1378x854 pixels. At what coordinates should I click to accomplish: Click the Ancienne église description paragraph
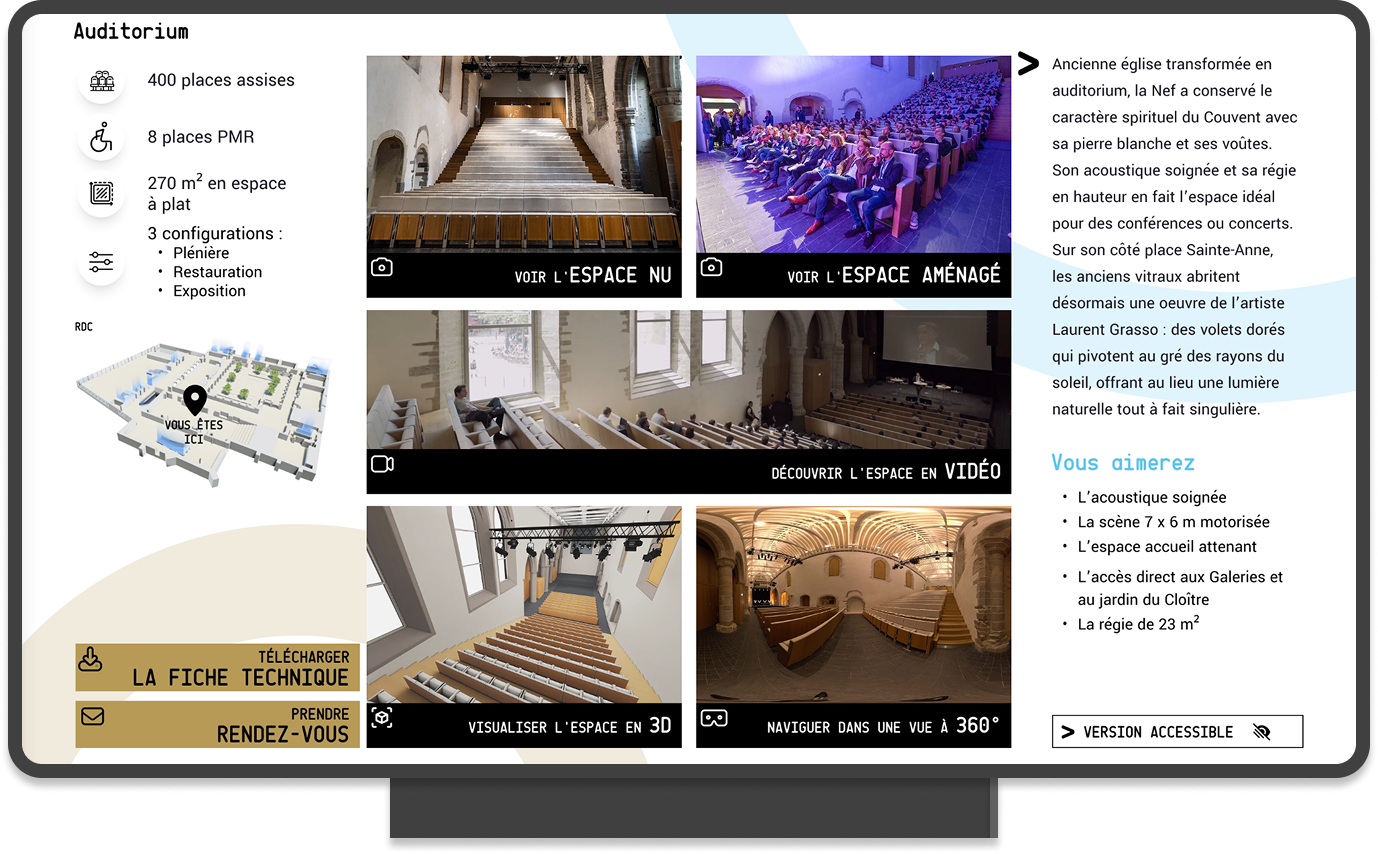[x=1175, y=237]
